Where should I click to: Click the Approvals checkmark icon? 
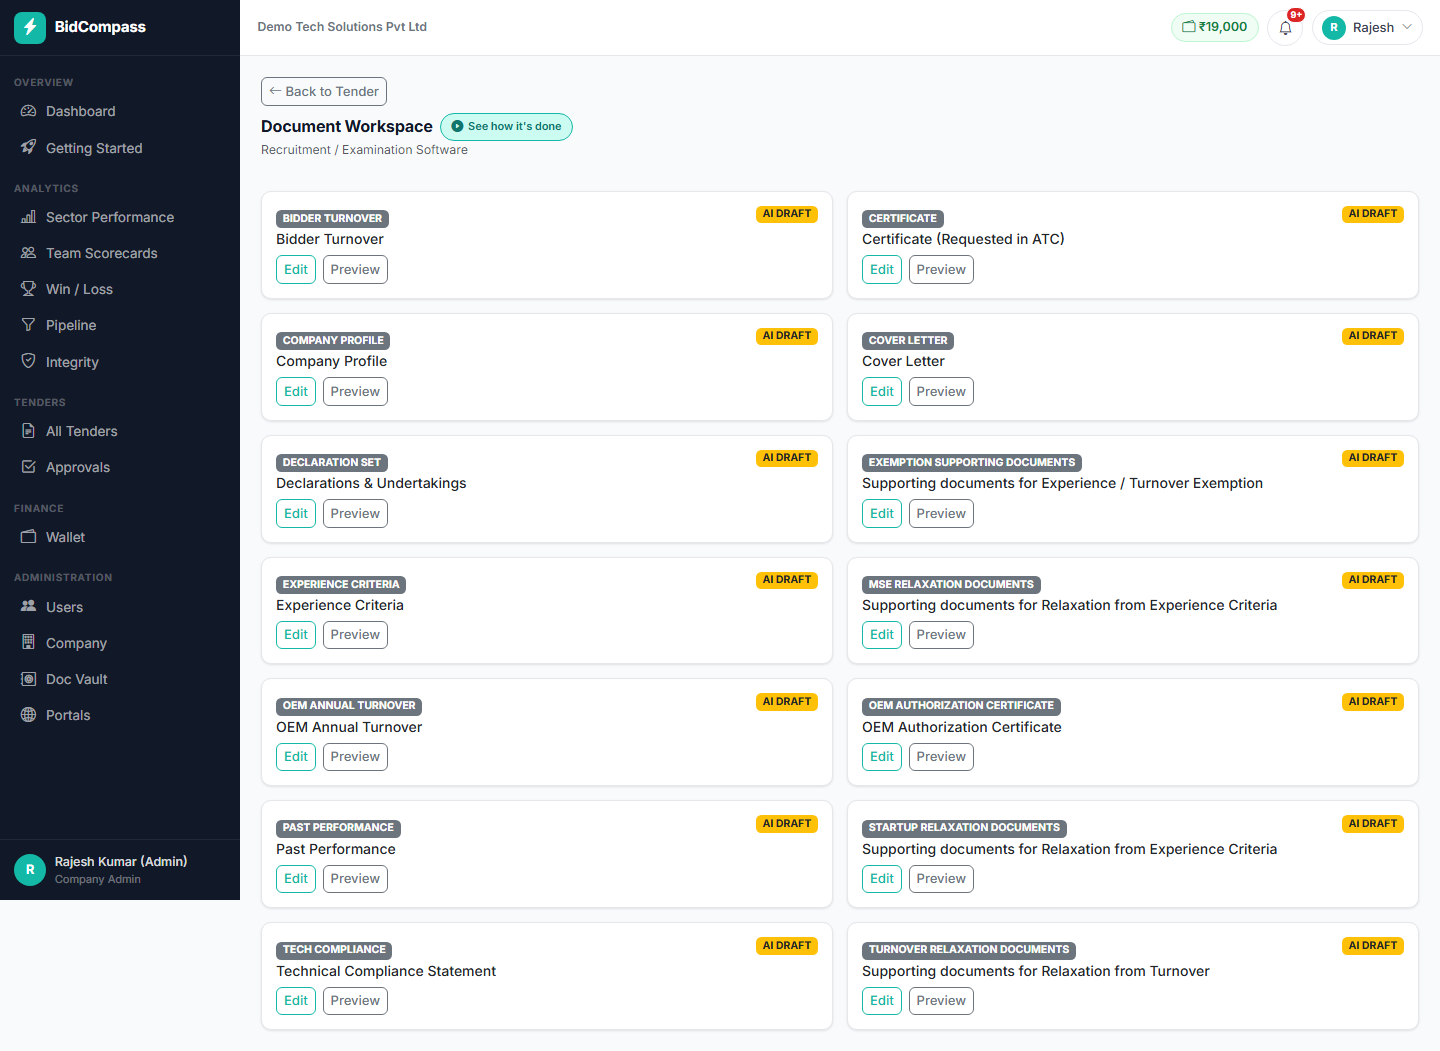(x=28, y=467)
